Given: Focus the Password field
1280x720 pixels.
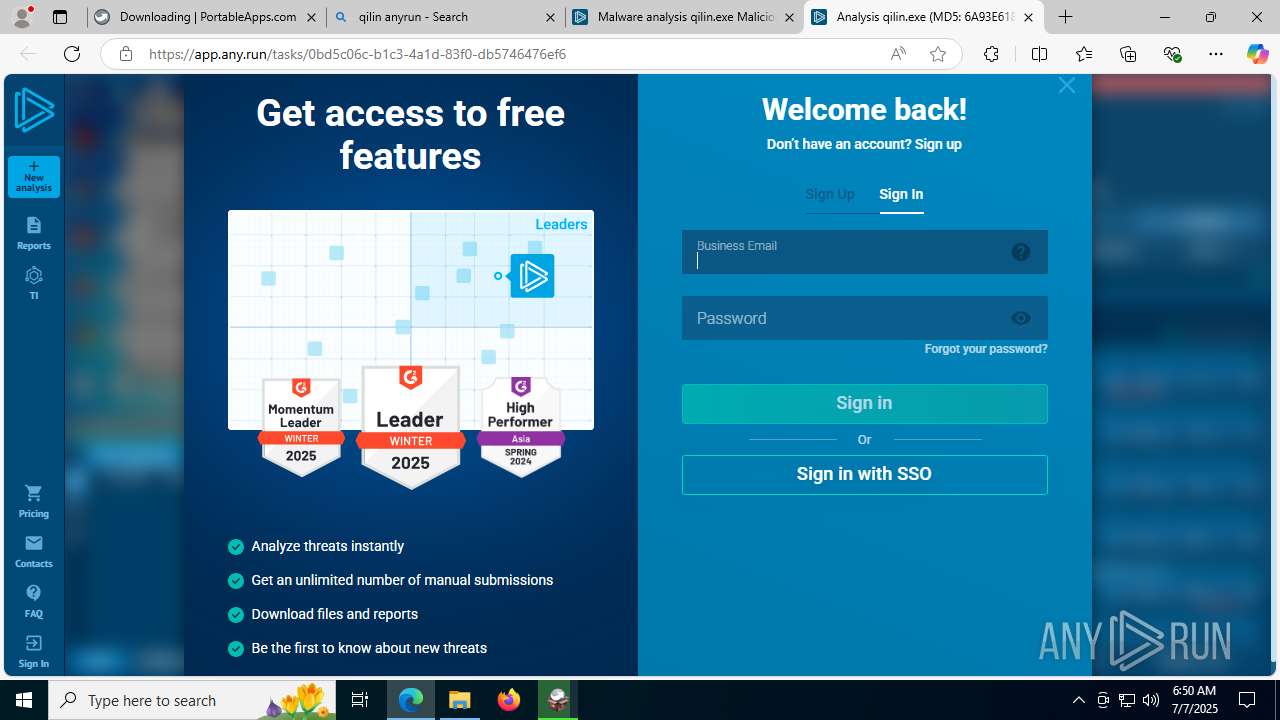Looking at the screenshot, I should 865,318.
